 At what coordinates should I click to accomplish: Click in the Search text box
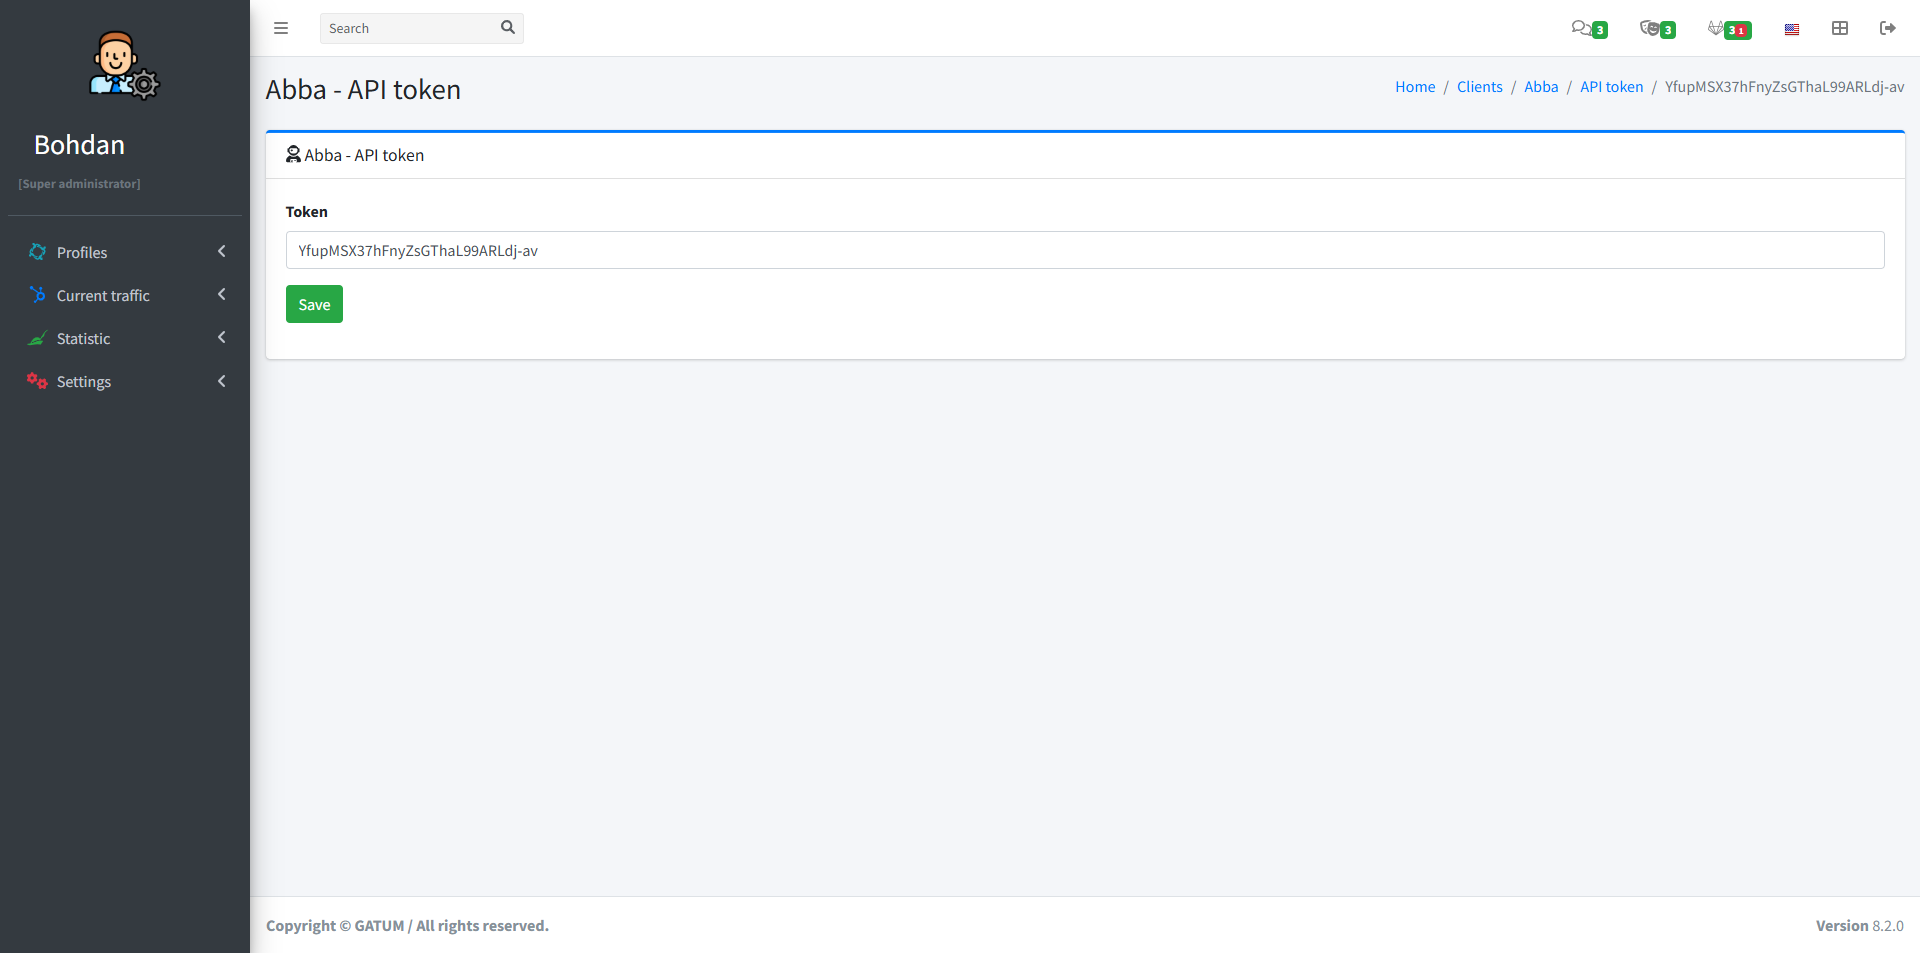tap(410, 28)
